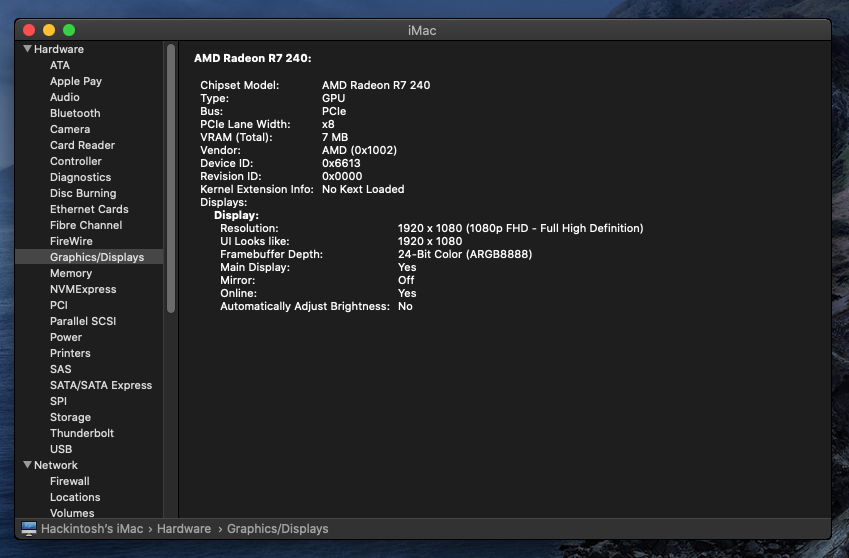
Task: Show the NVMExpress information
Action: (83, 289)
